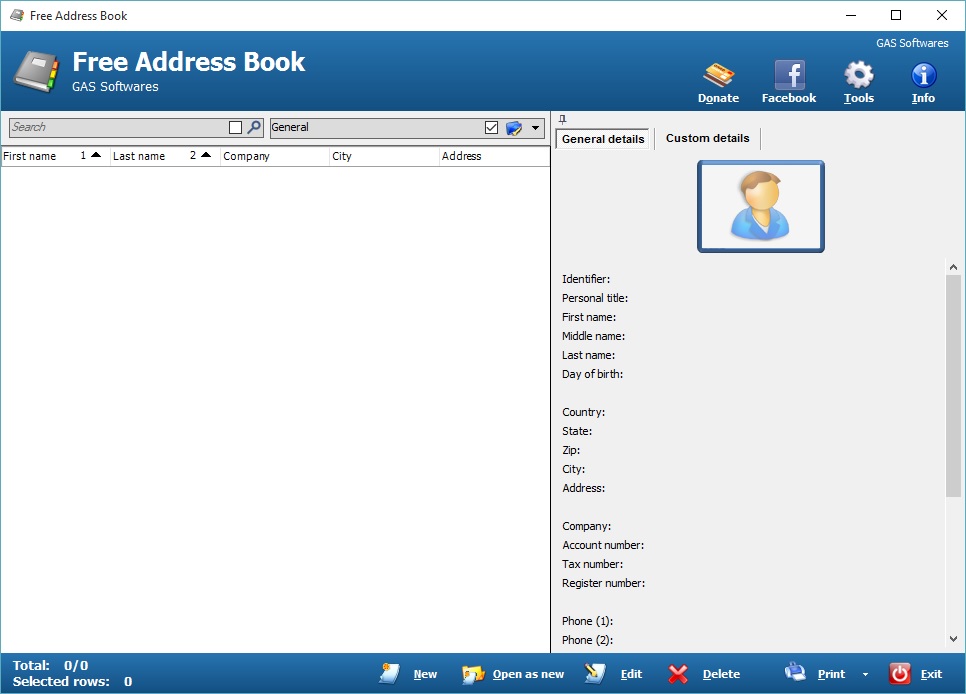The width and height of the screenshot is (966, 694).
Task: Click the 'Account number:' label
Action: pos(603,545)
